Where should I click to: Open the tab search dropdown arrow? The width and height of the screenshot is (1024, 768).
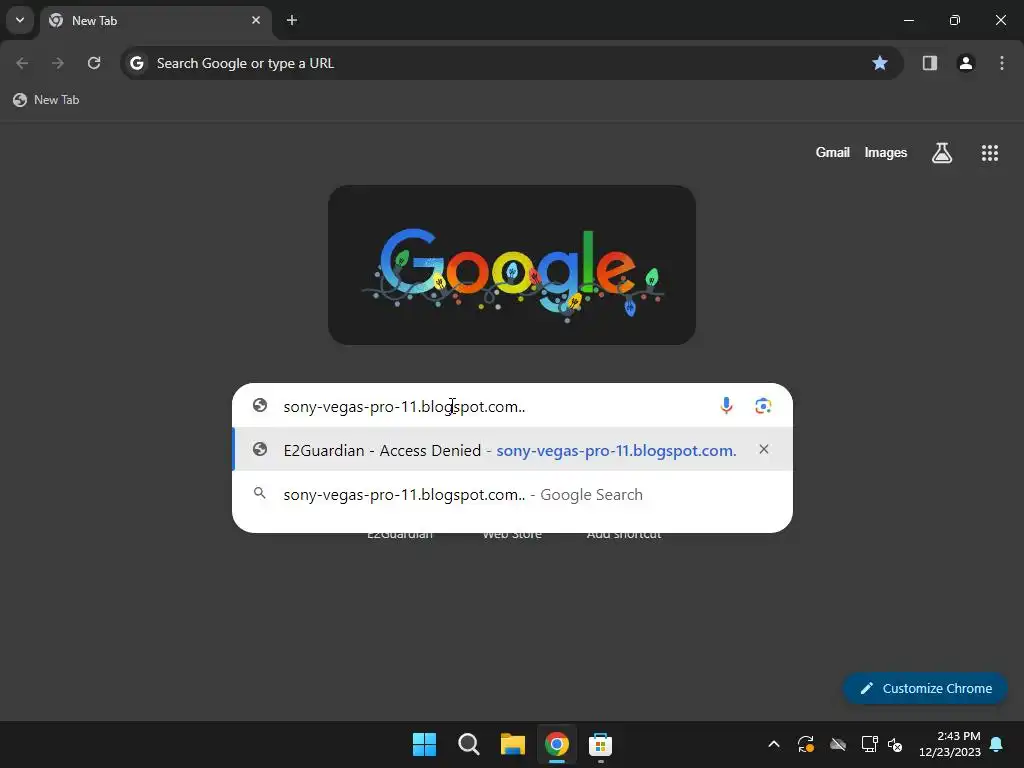point(20,20)
